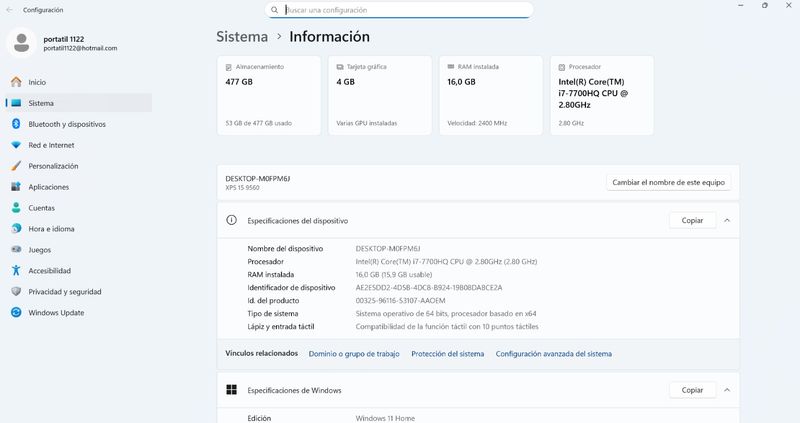Click Cambiar el nombre de este equipo
The image size is (800, 423).
click(668, 182)
